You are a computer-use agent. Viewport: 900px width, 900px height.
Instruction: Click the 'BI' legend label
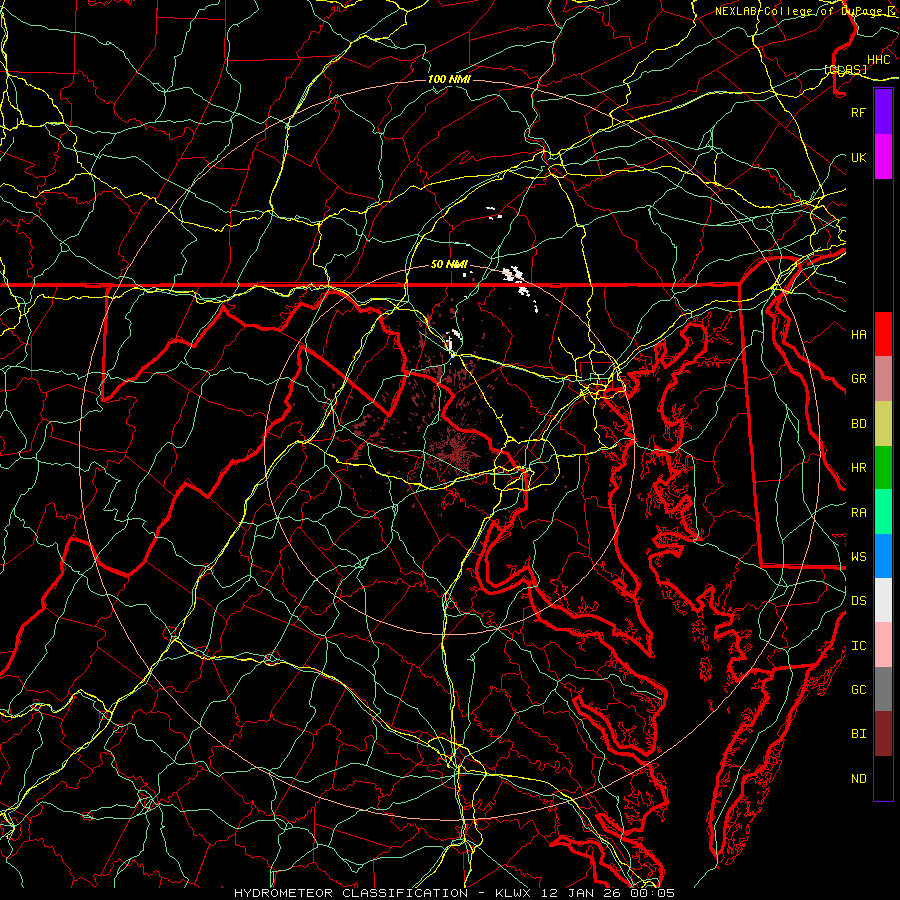859,734
